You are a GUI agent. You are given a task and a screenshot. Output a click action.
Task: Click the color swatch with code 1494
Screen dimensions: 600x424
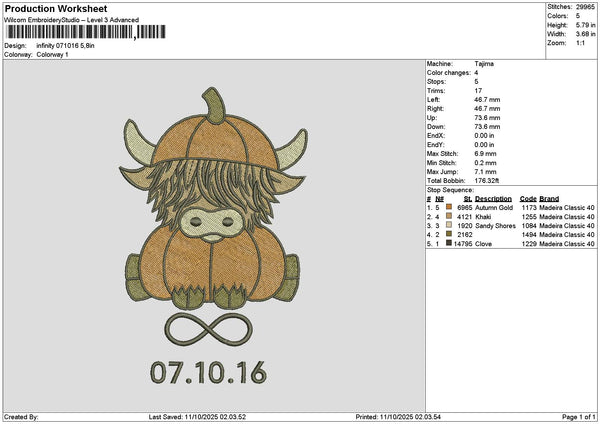[x=449, y=234]
